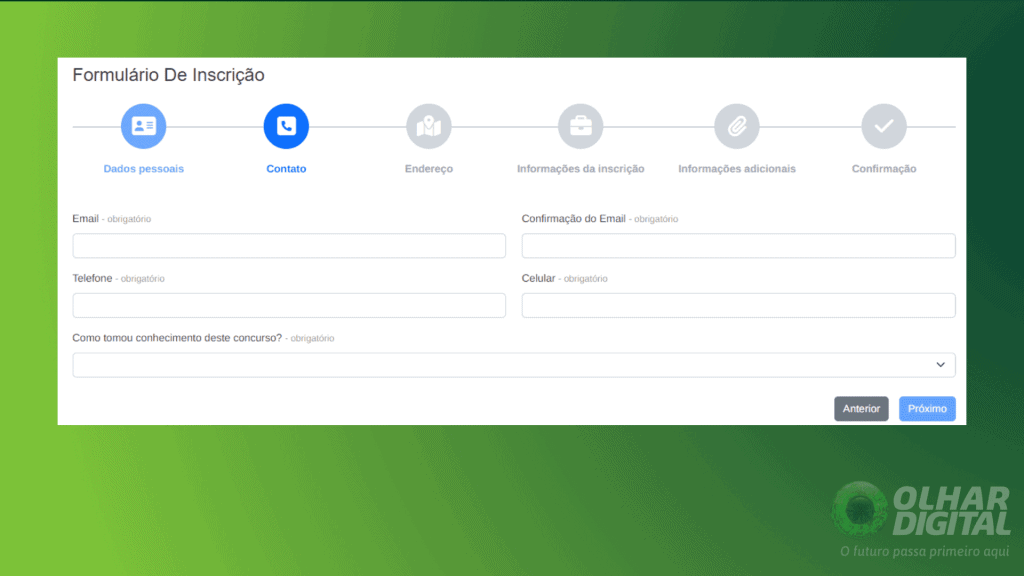Select the Contato phone step icon
Viewport: 1024px width, 576px height.
pos(286,126)
